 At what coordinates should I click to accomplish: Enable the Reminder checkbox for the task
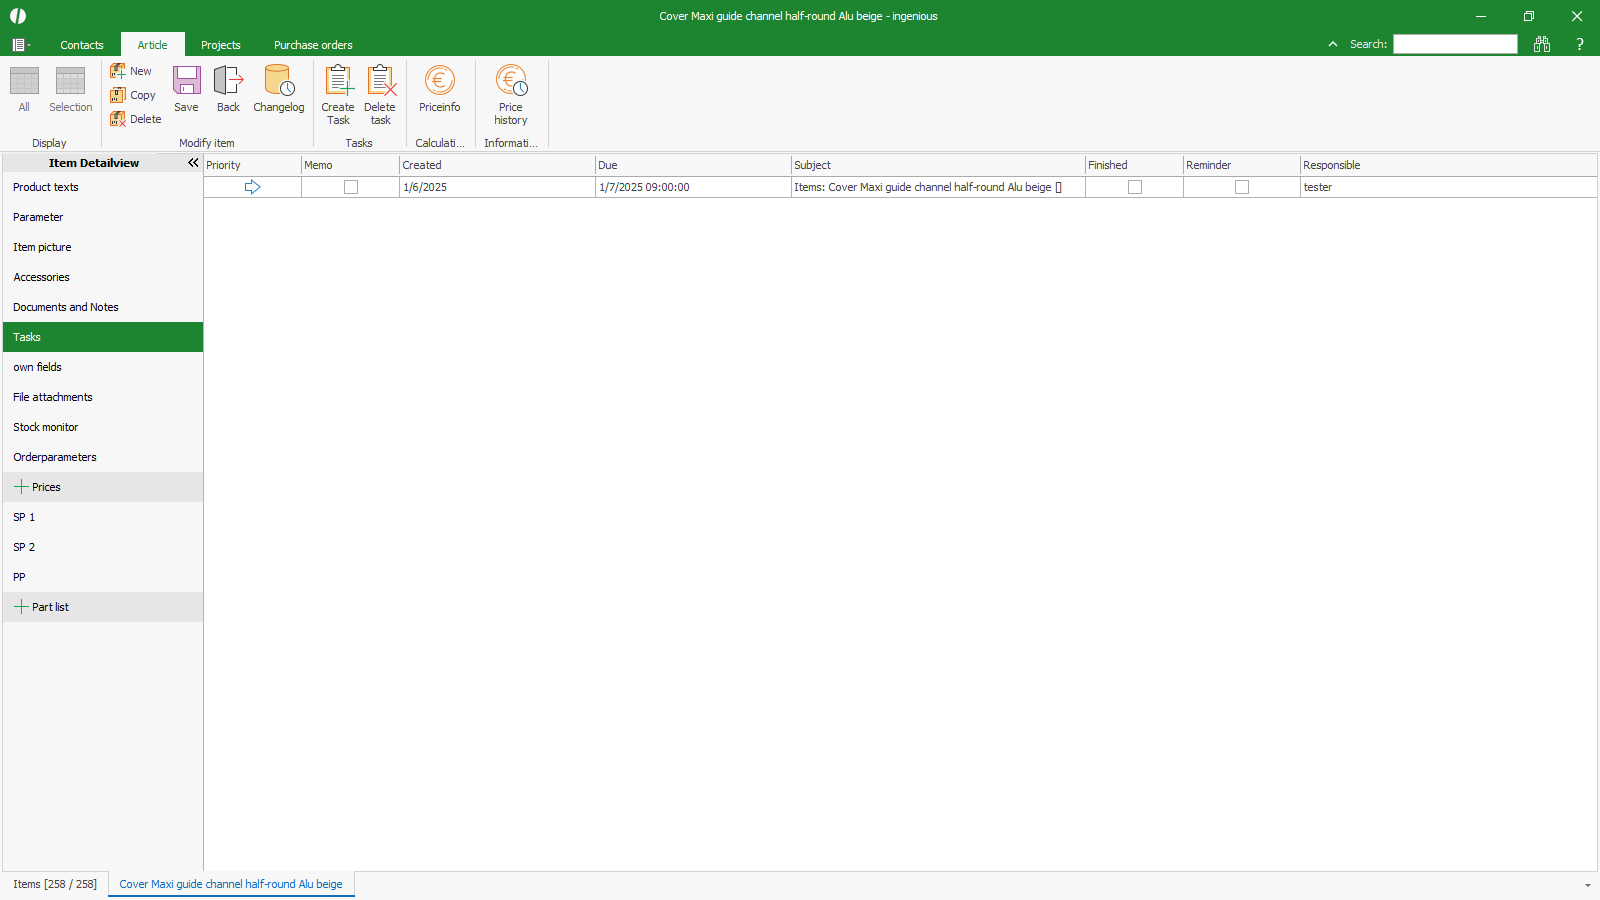(x=1242, y=187)
